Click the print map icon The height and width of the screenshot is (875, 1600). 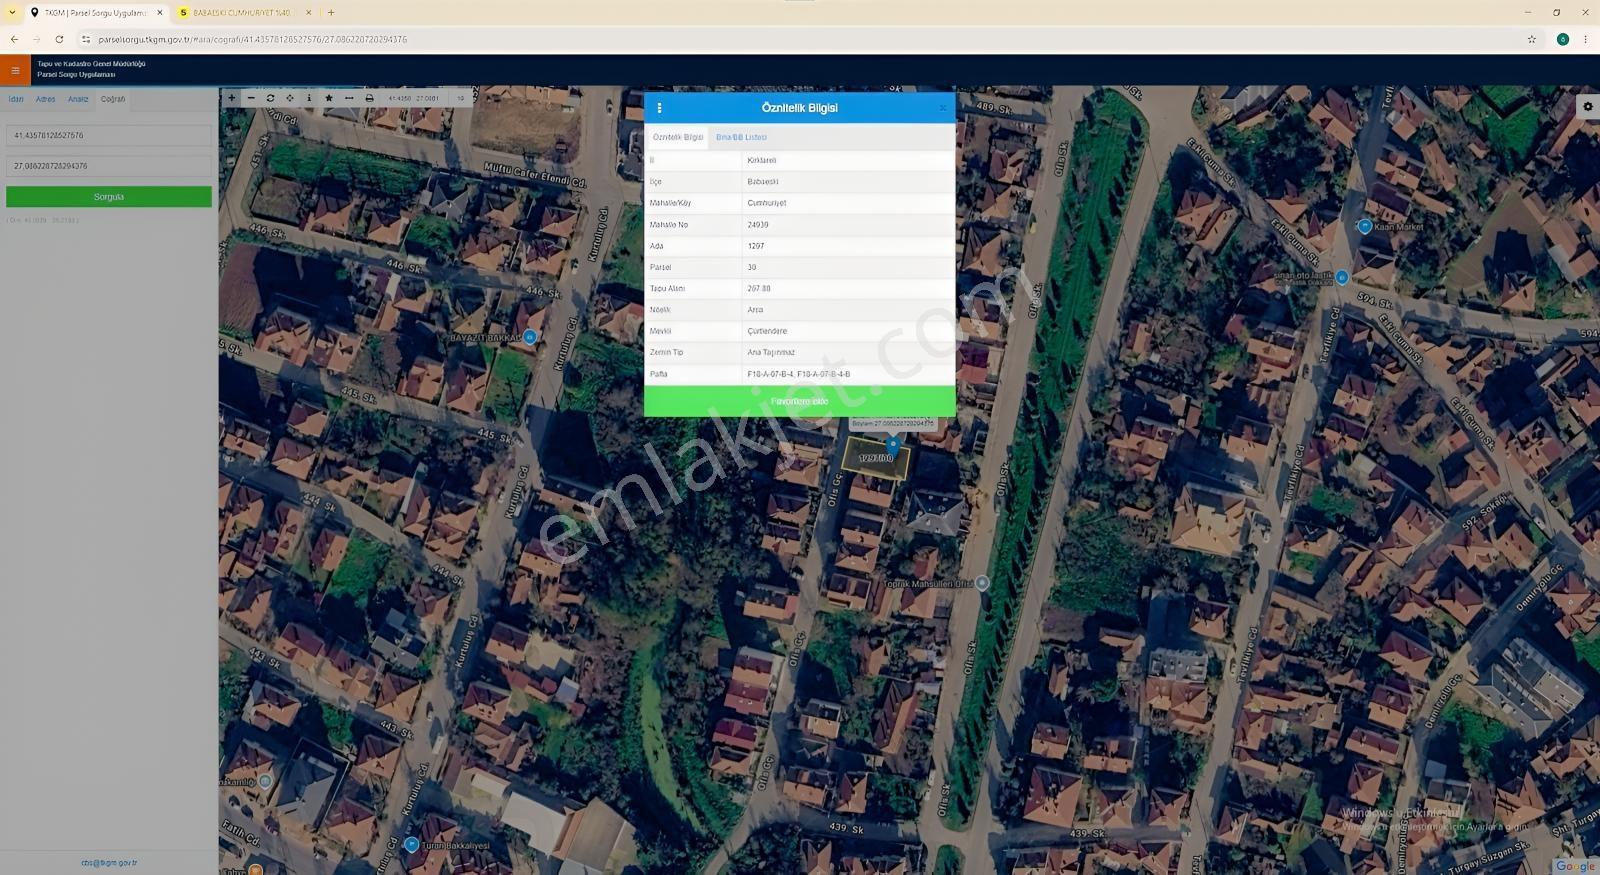point(369,98)
